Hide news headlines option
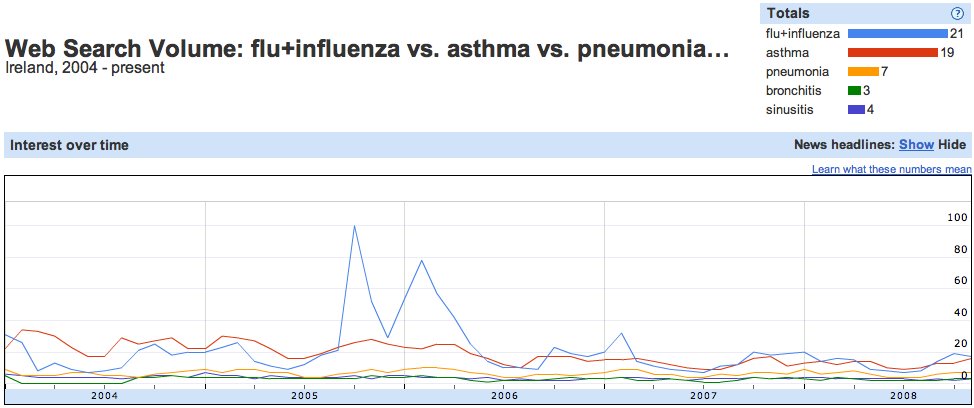 click(x=952, y=145)
